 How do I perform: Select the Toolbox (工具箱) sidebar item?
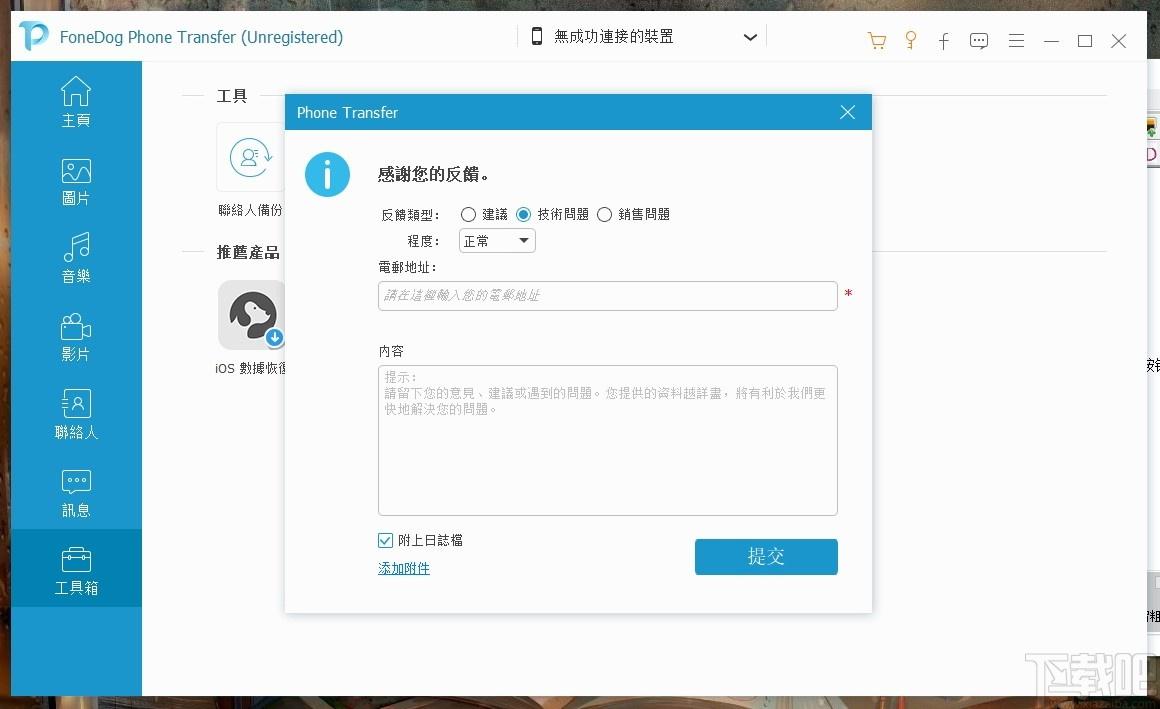pos(76,568)
